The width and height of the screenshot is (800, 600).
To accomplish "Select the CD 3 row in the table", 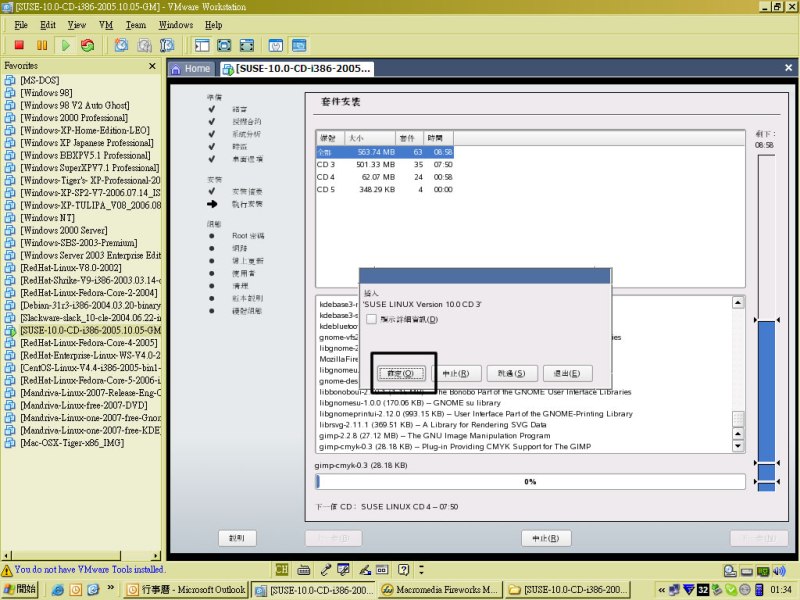I will 385,165.
